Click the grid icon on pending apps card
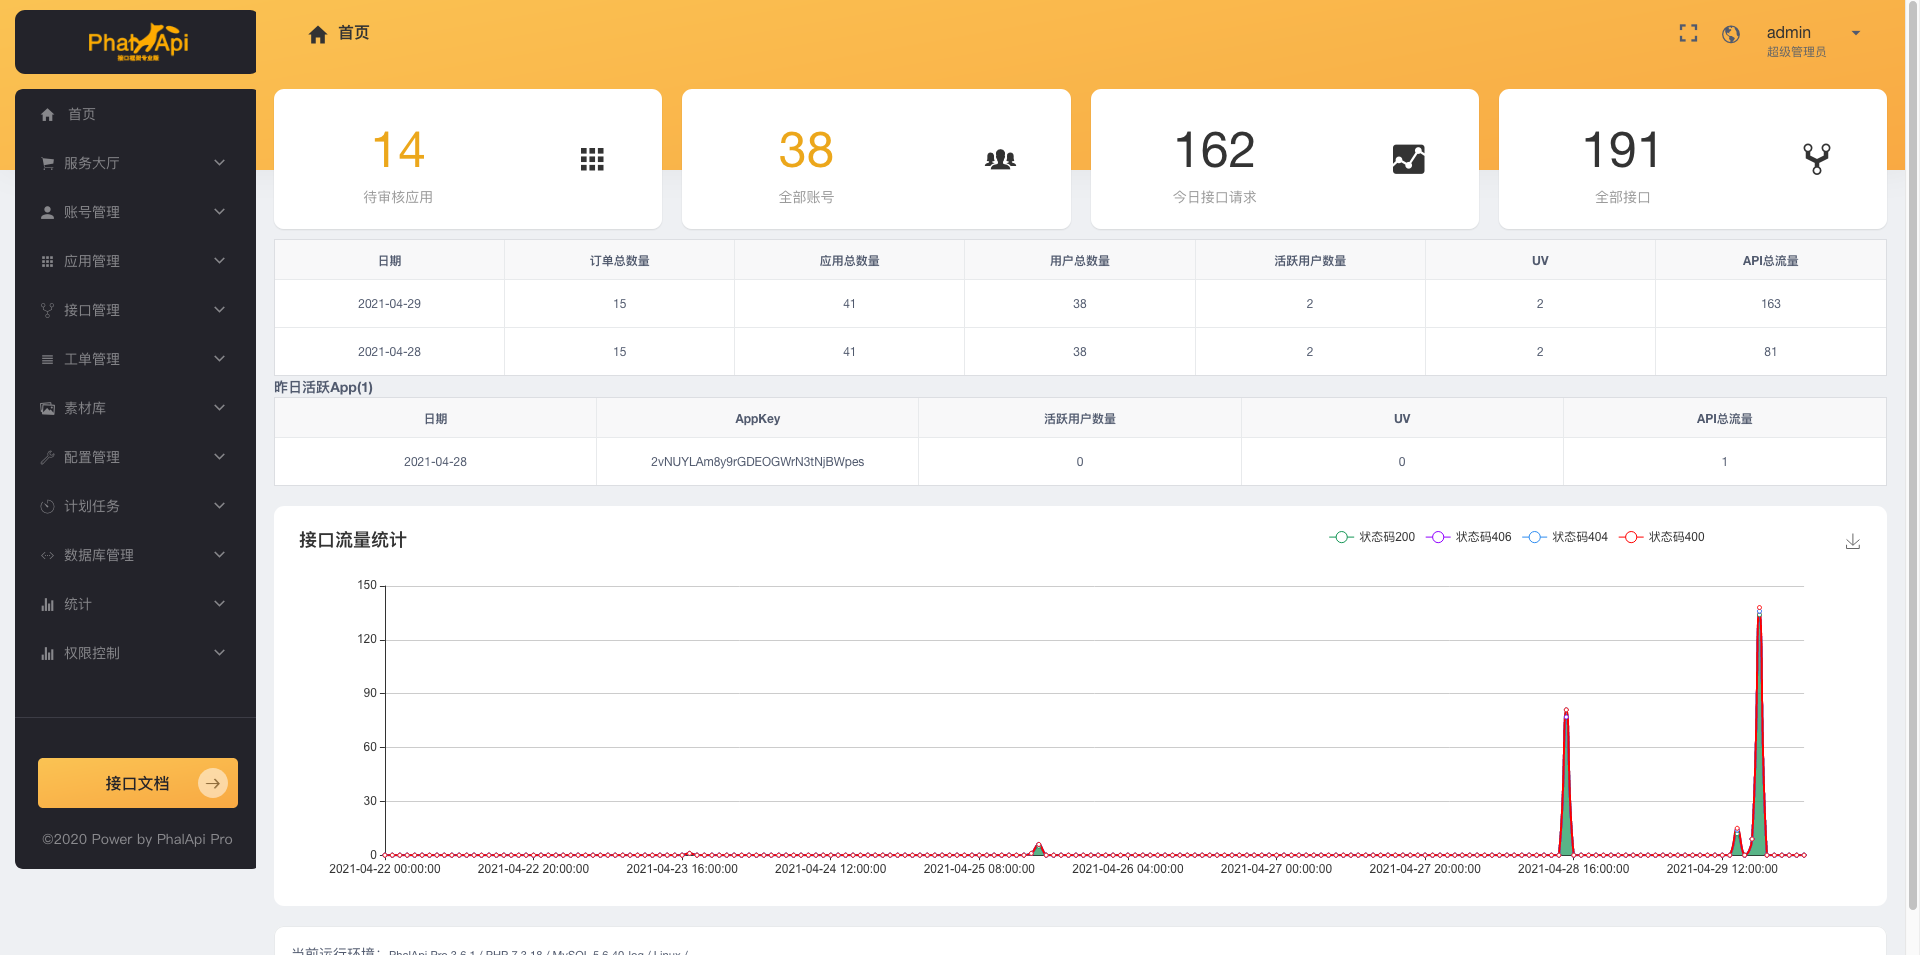1920x955 pixels. tap(592, 159)
